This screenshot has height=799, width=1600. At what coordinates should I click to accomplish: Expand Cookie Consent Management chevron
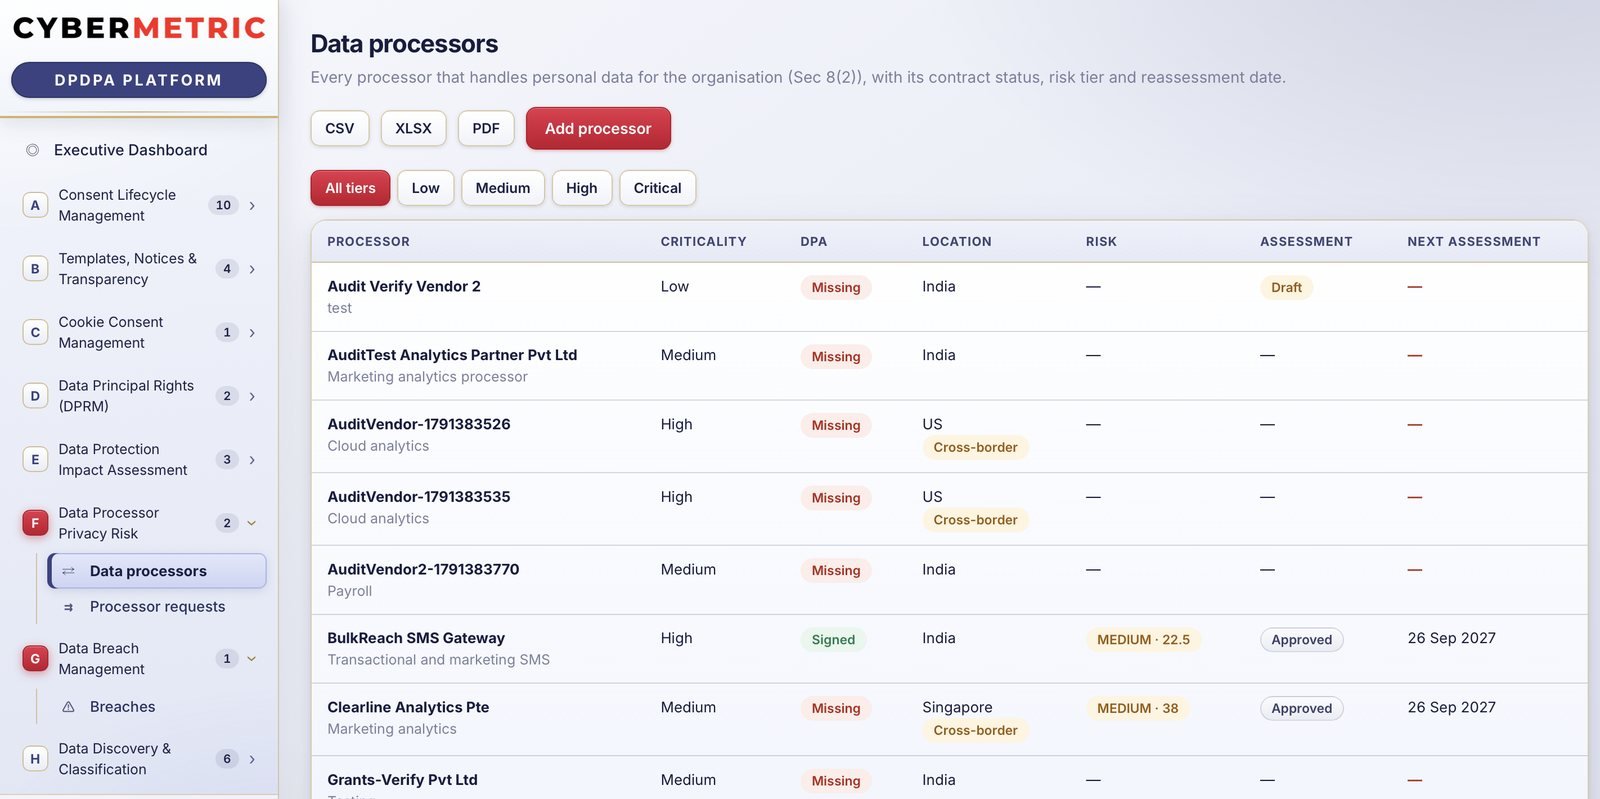coord(252,332)
